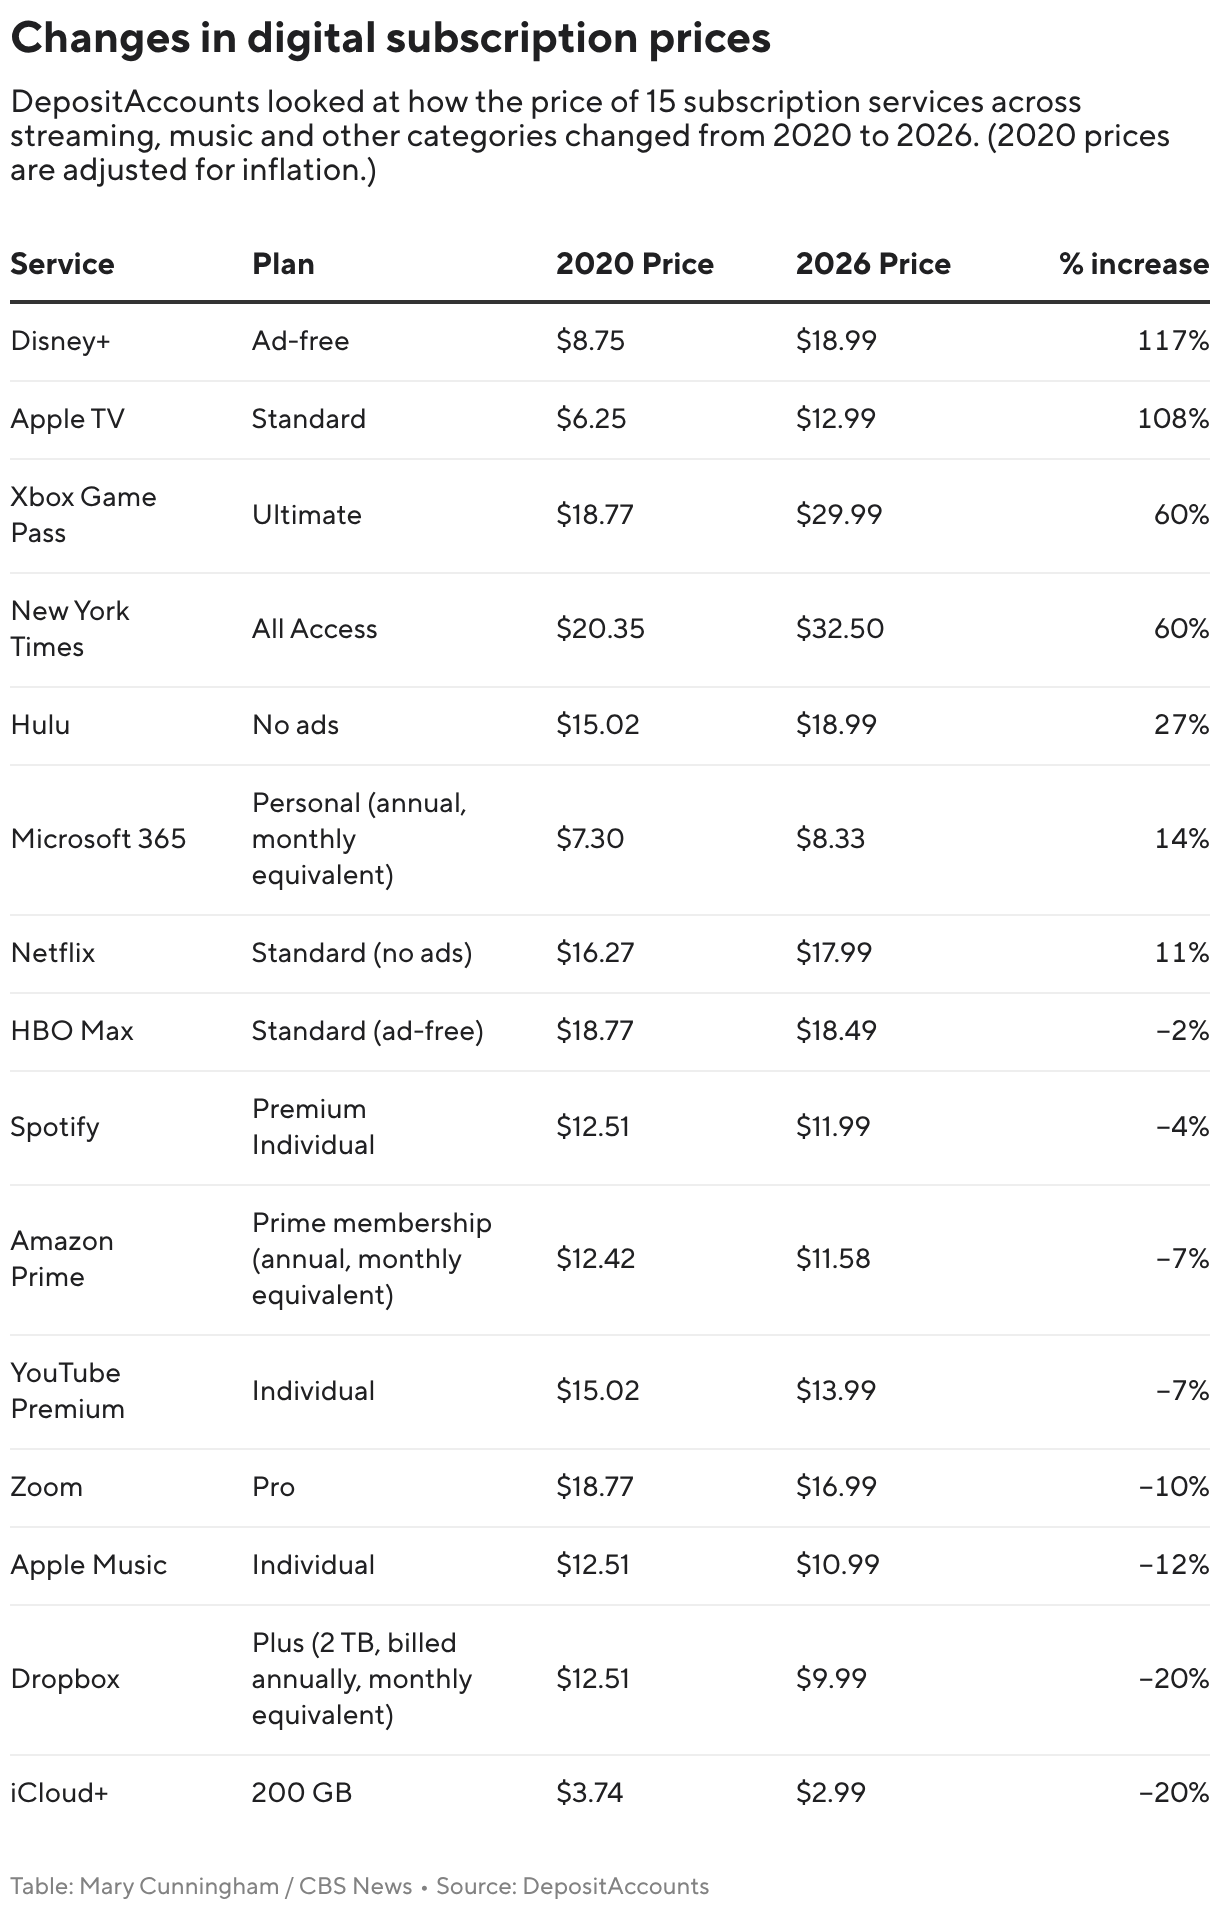Click Hulu's No ads plan cell
Viewport: 1220px width, 1912px height.
[295, 725]
